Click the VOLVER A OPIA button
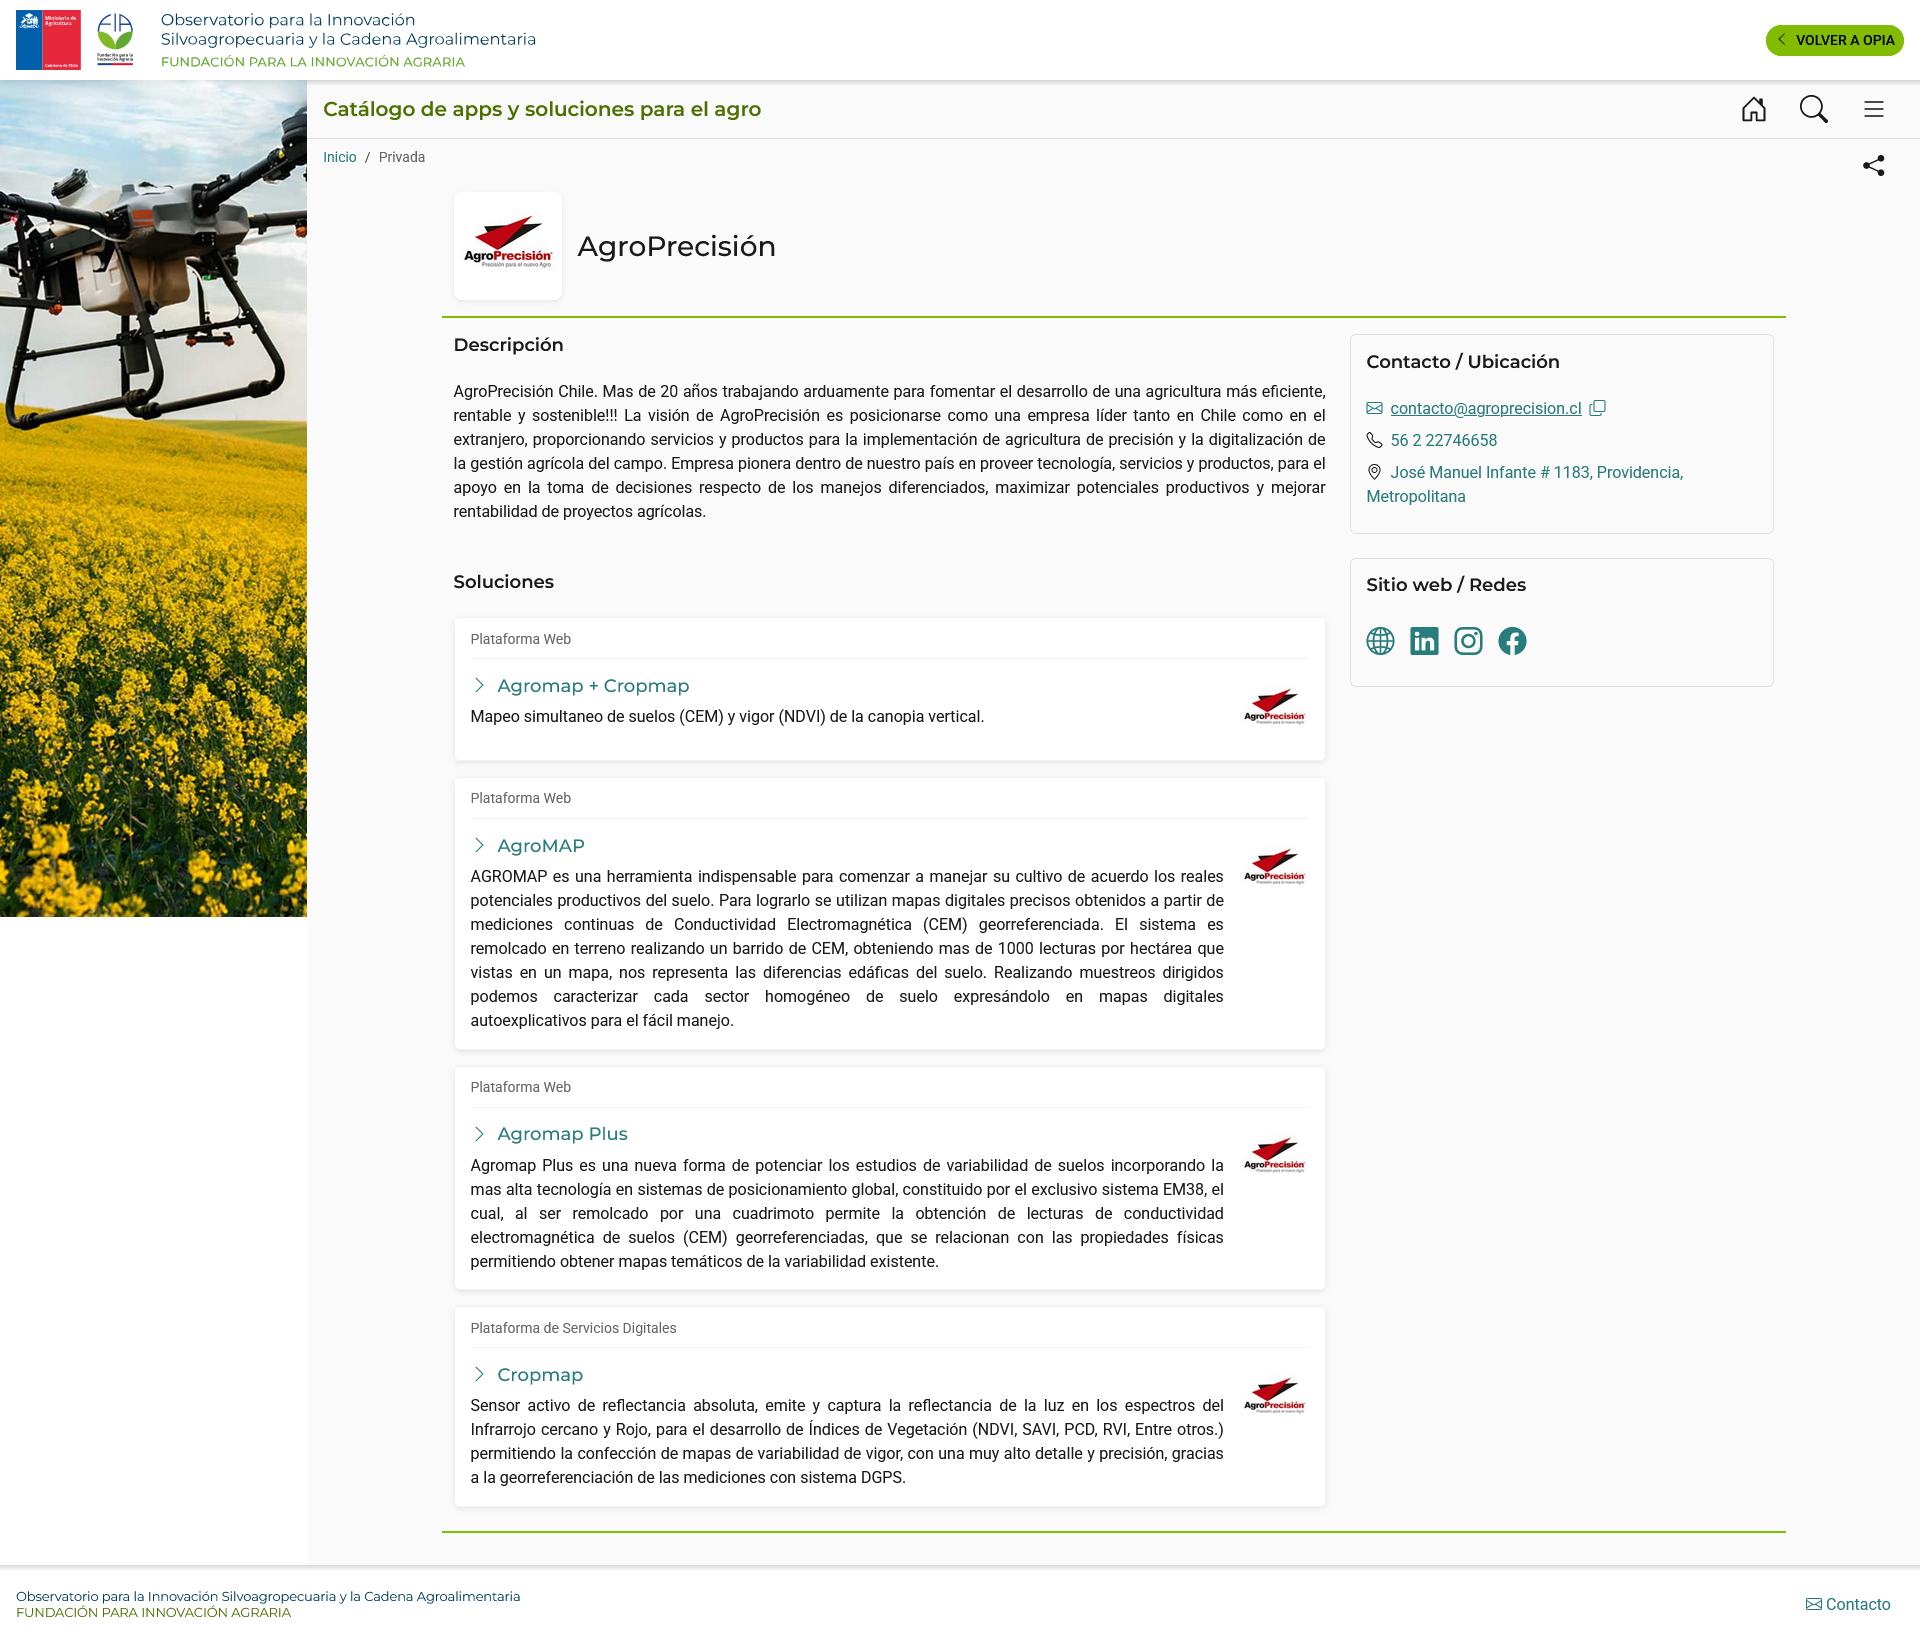Viewport: 1920px width, 1645px height. tap(1834, 40)
